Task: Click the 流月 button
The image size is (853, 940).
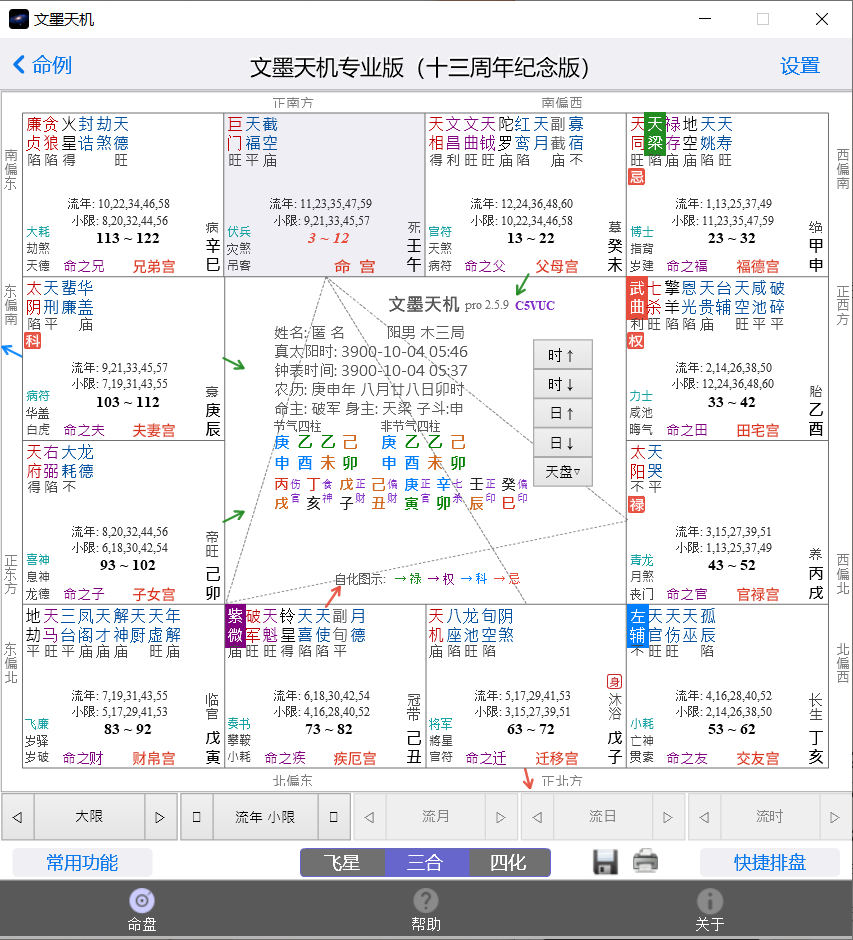Action: click(x=435, y=817)
